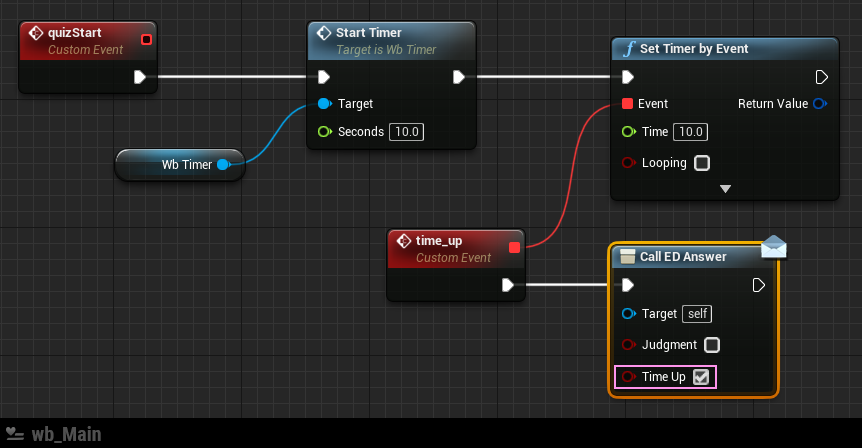The image size is (862, 448).
Task: Click the Wb Timer variable output pin
Action: click(x=224, y=164)
